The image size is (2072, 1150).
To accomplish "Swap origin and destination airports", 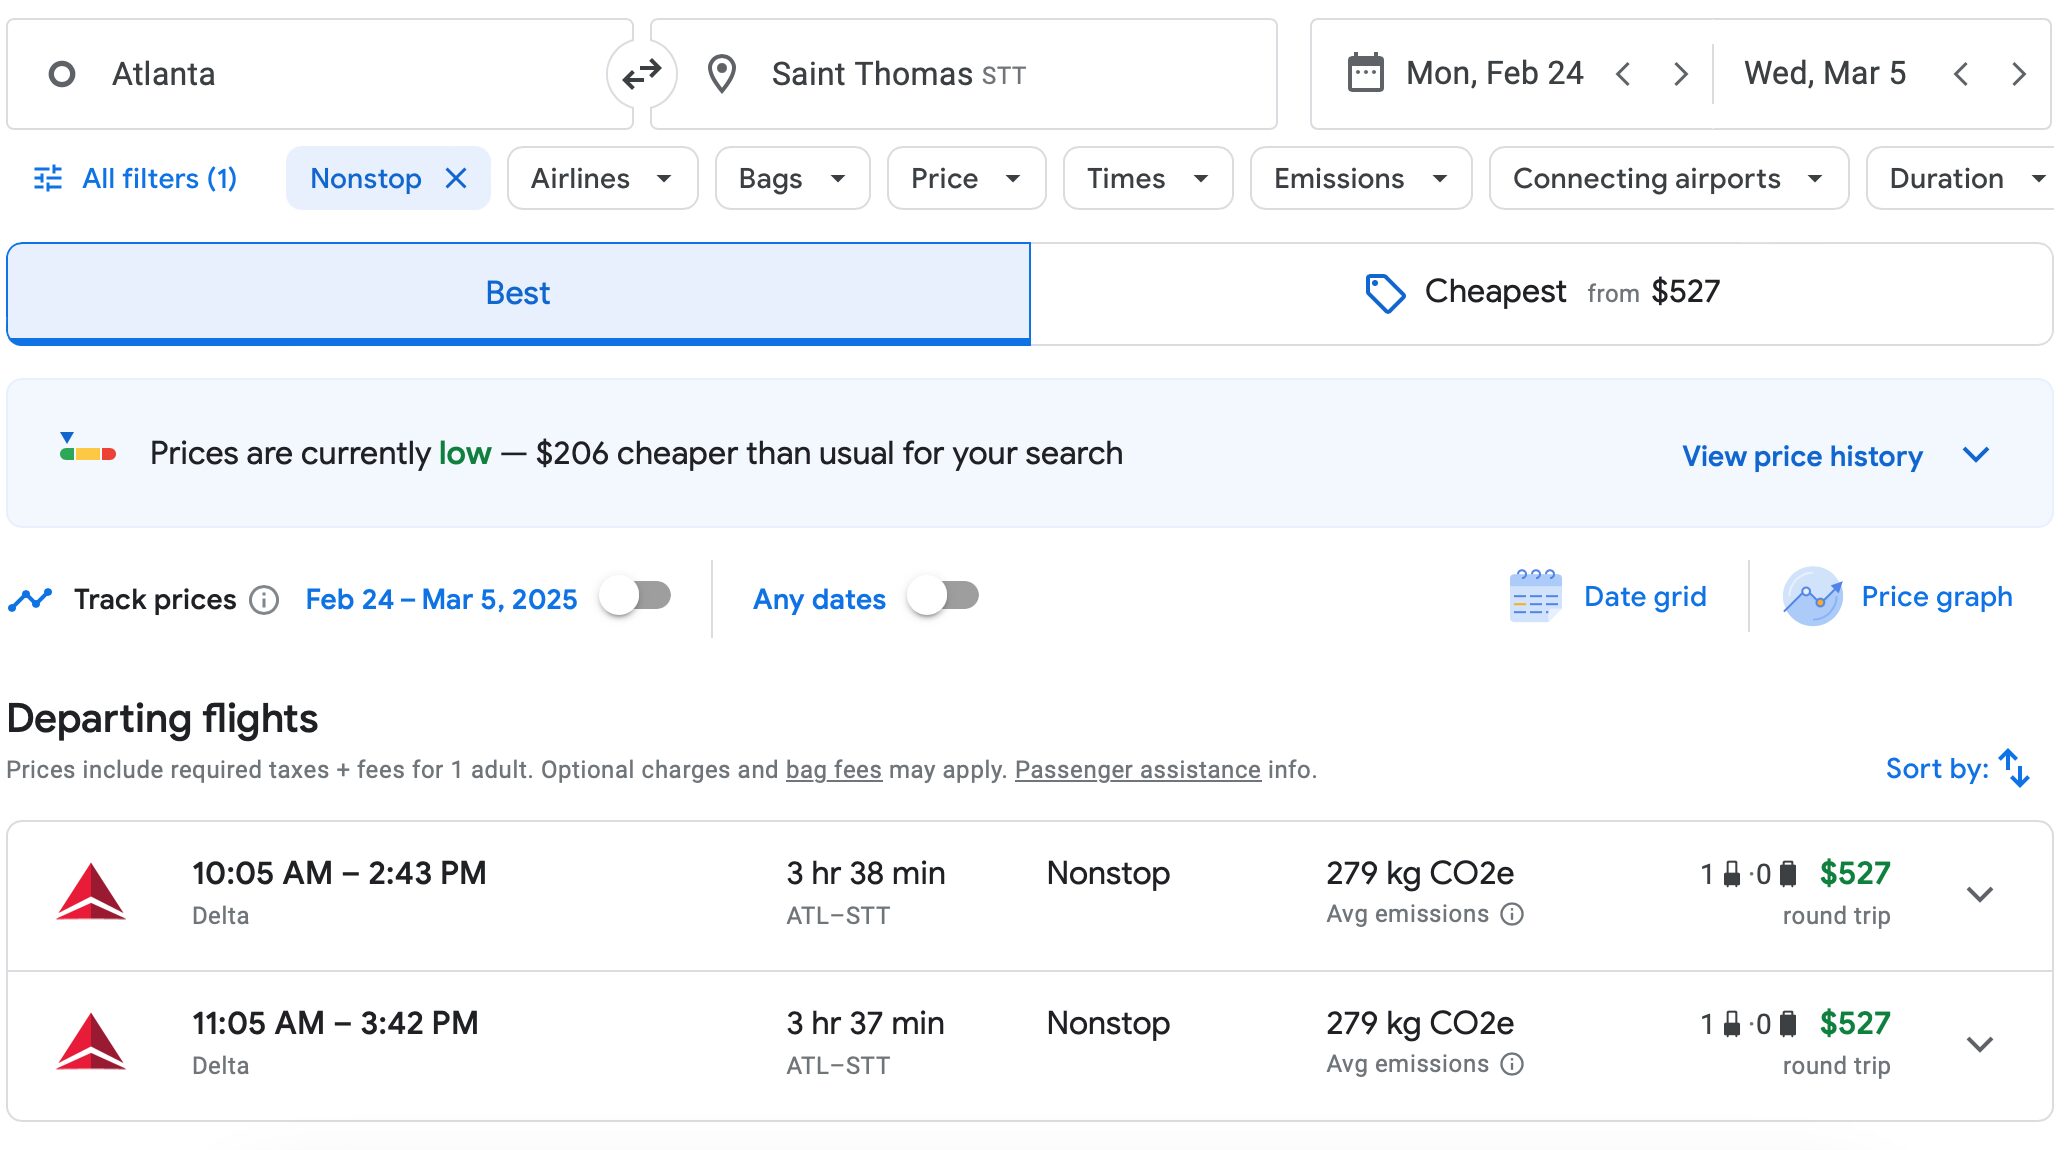I will coord(641,74).
